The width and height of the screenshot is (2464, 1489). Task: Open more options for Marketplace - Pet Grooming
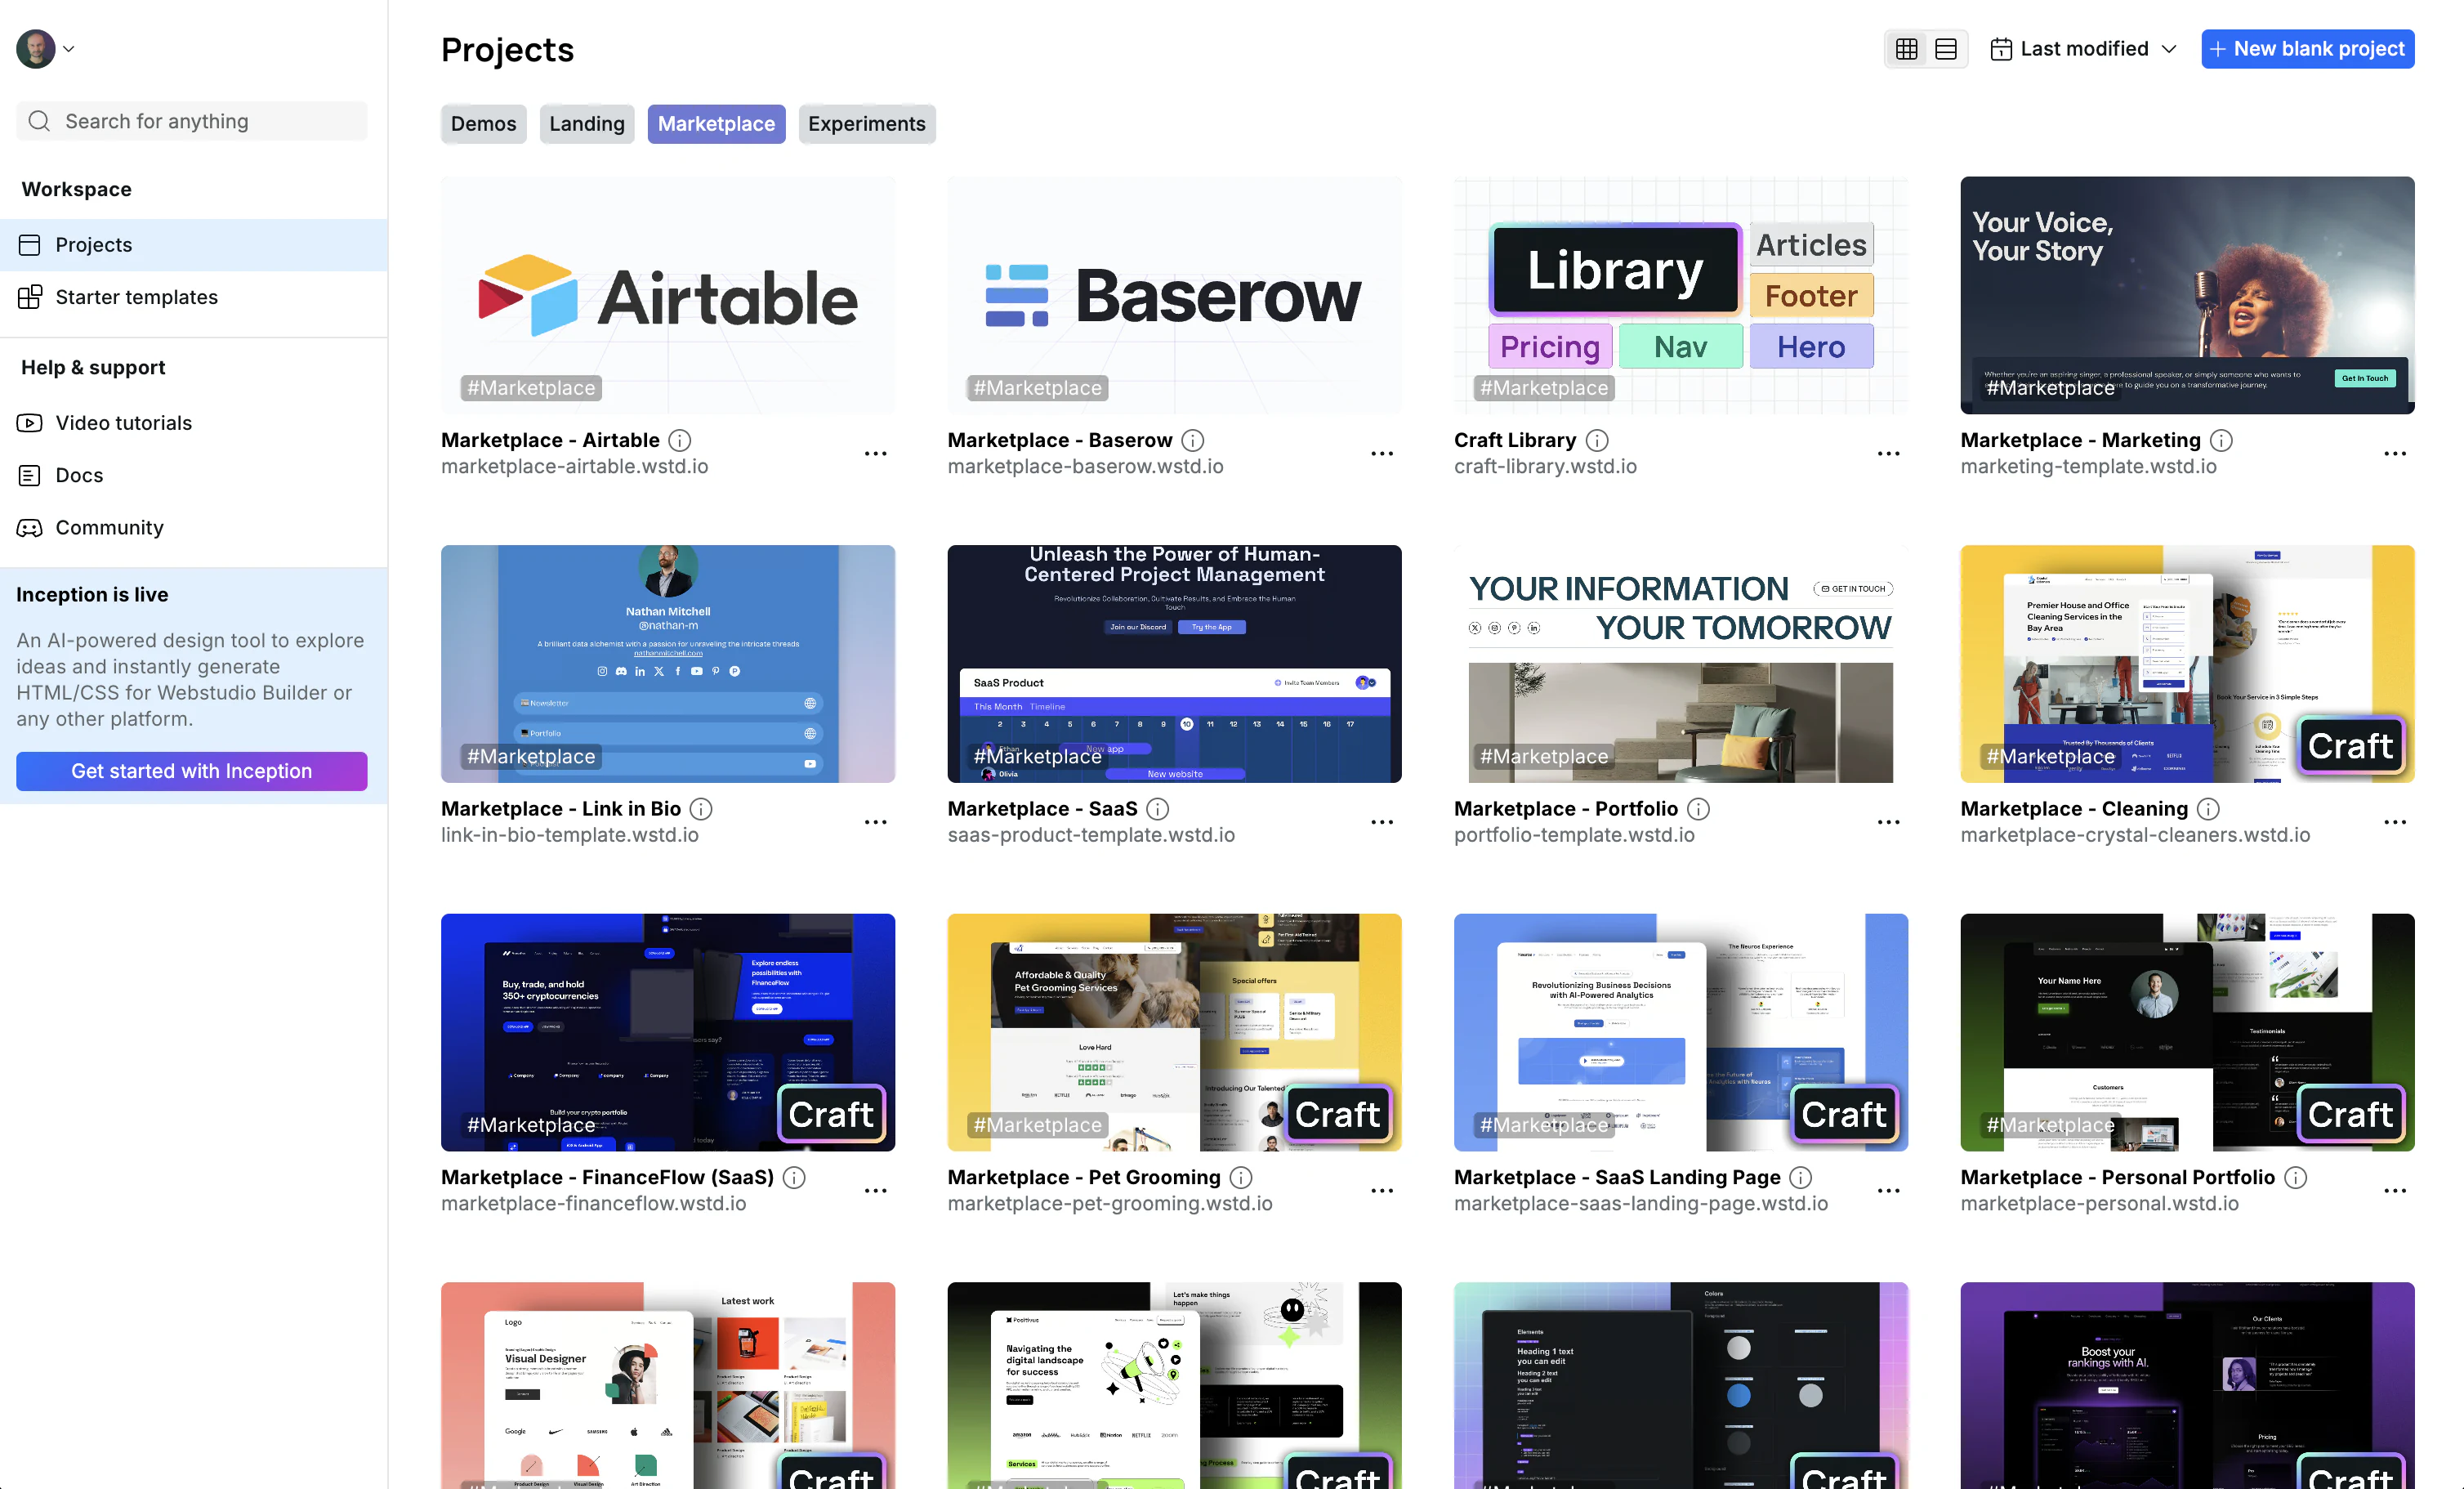point(1382,1192)
